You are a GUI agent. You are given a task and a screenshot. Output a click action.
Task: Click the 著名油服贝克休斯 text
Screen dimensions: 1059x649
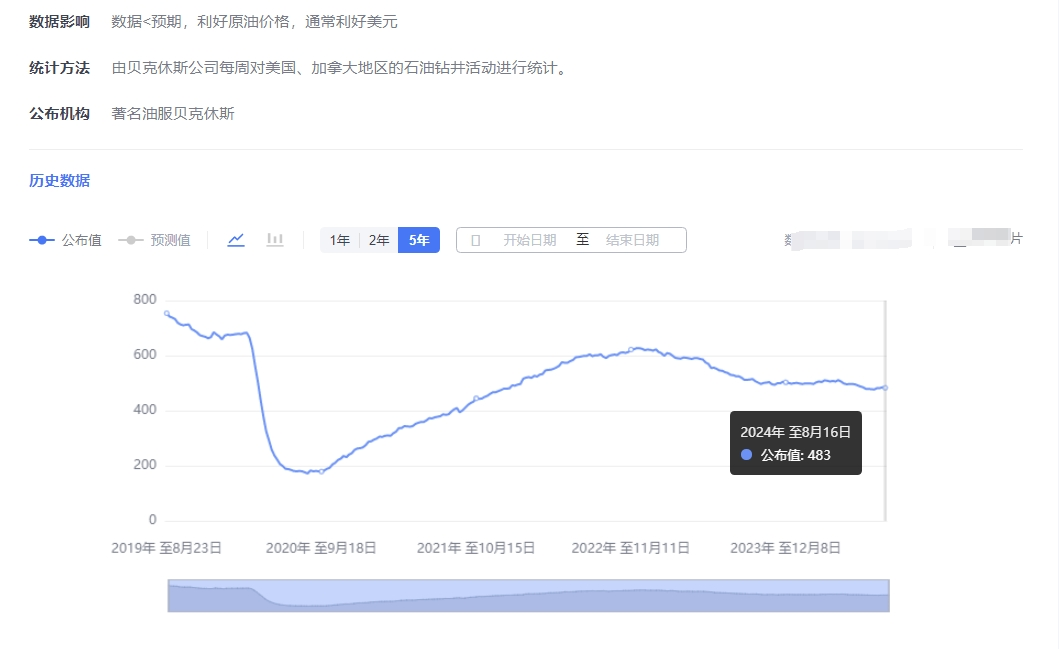[173, 113]
